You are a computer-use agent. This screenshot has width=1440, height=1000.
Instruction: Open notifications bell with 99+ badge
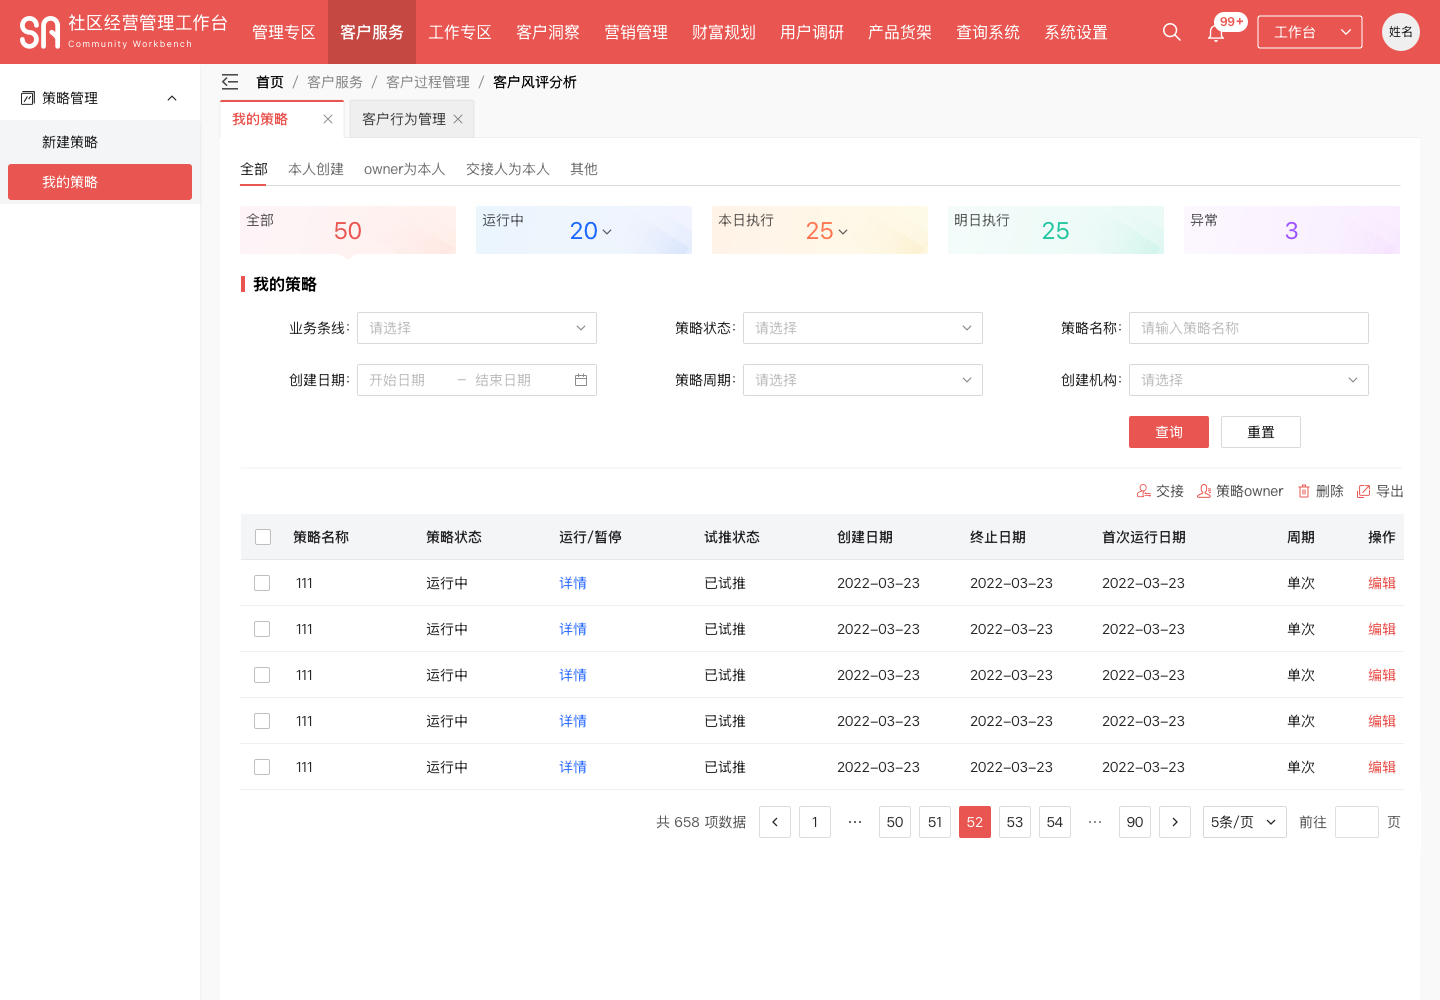(x=1216, y=33)
